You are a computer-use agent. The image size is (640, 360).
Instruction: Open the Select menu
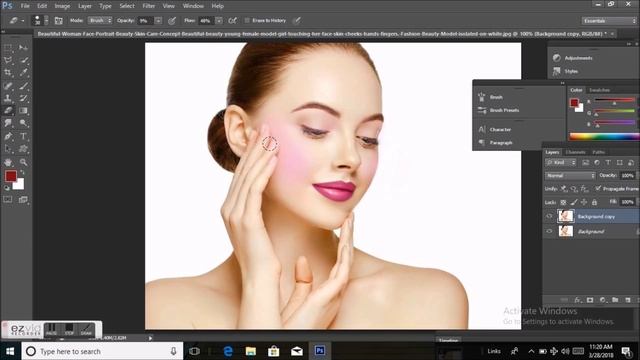click(x=127, y=6)
